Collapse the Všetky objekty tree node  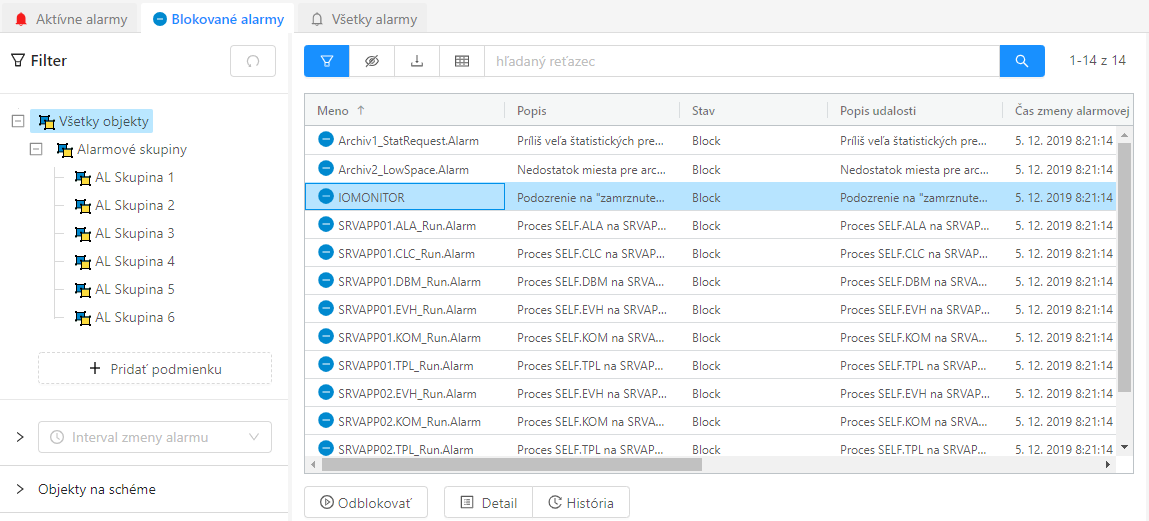tap(17, 122)
